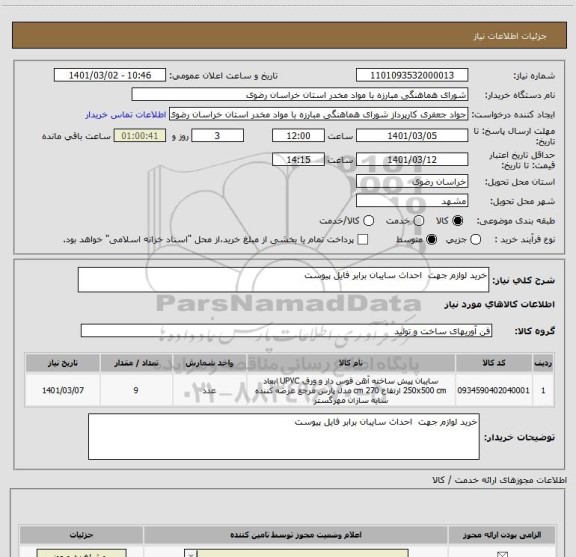Click the general need description textbox
Image resolution: width=576 pixels, height=557 pixels.
(283, 280)
